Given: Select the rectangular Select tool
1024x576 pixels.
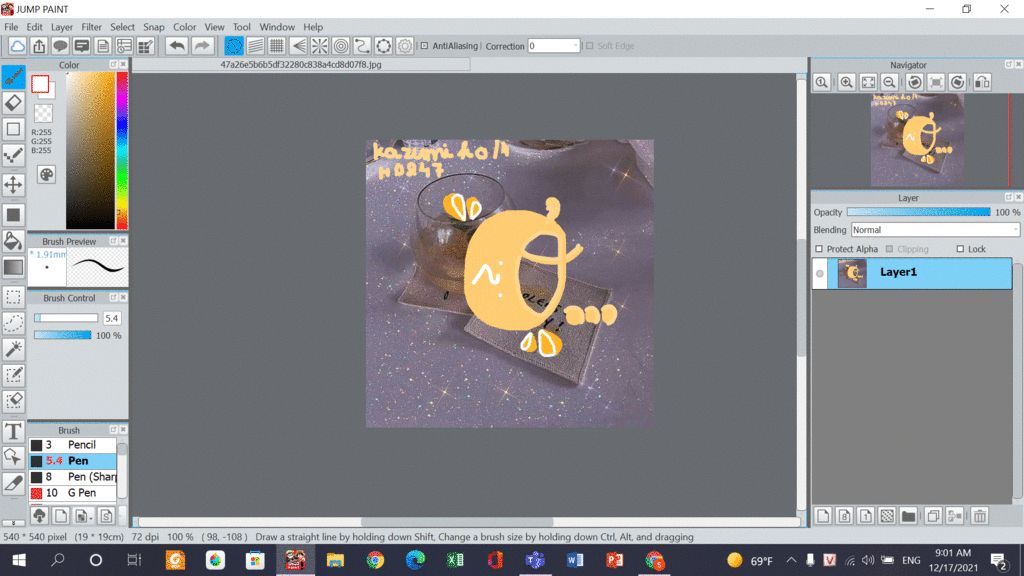Looking at the screenshot, I should pos(13,296).
